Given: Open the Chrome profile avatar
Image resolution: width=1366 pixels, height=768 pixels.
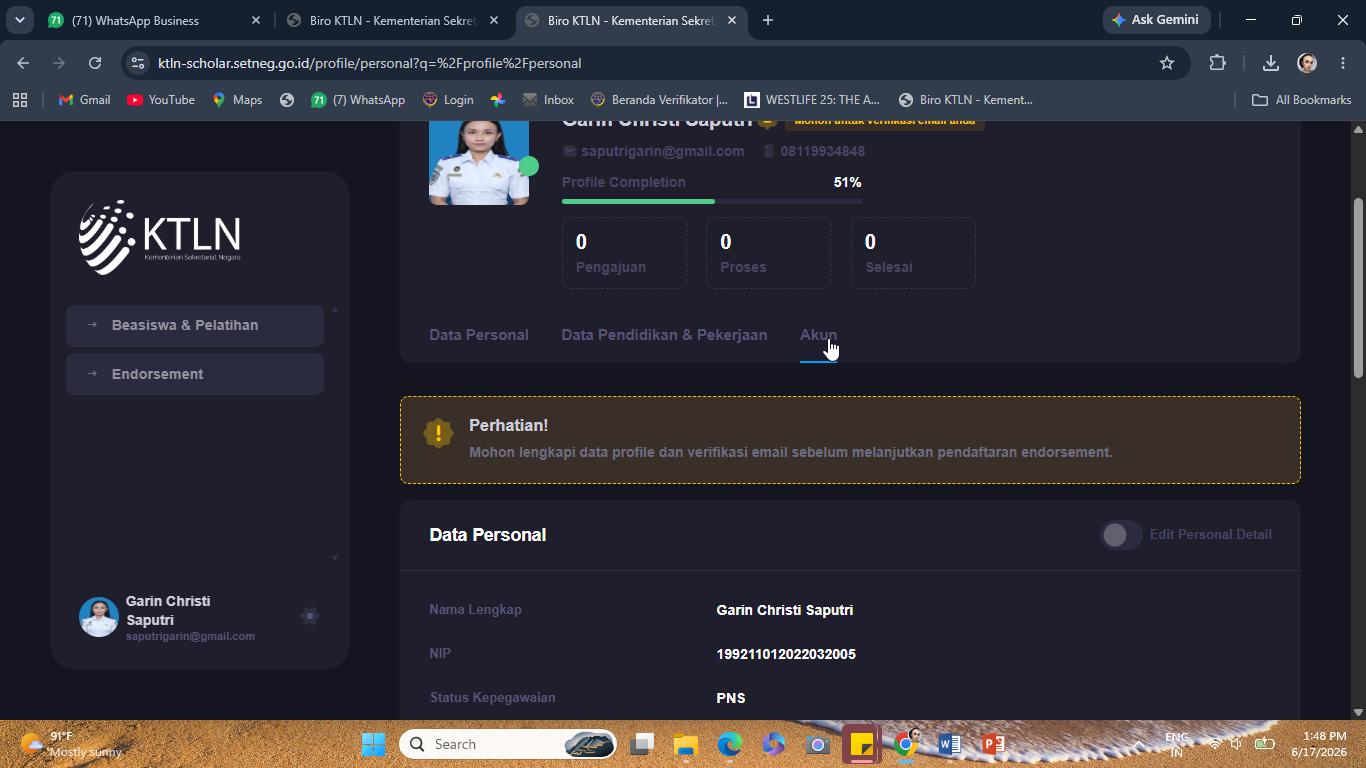Looking at the screenshot, I should click(x=1307, y=63).
